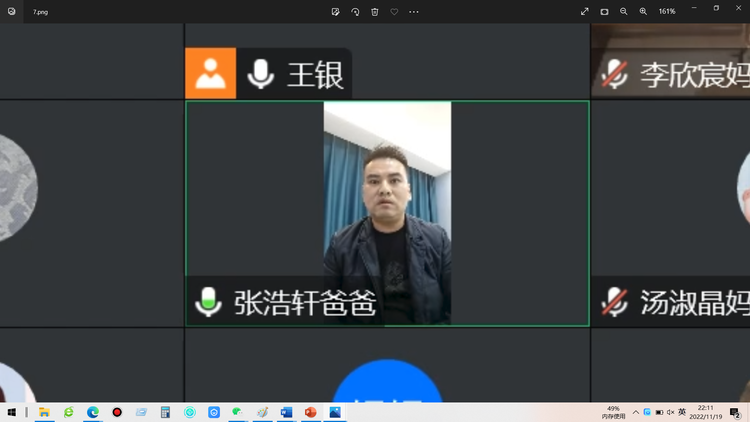Open the red-dot recorder app in taskbar
This screenshot has width=750, height=422.
point(117,412)
